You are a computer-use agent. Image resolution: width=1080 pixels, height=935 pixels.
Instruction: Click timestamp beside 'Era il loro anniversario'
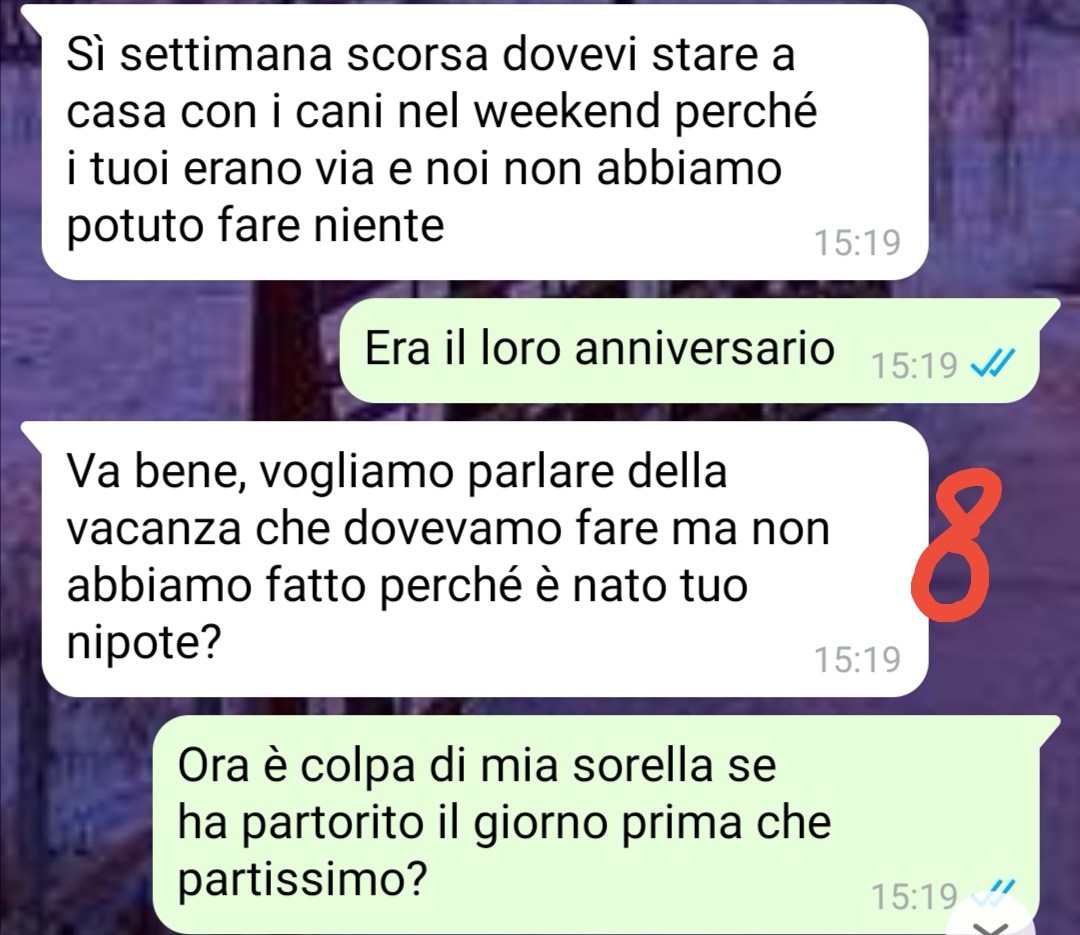click(915, 365)
